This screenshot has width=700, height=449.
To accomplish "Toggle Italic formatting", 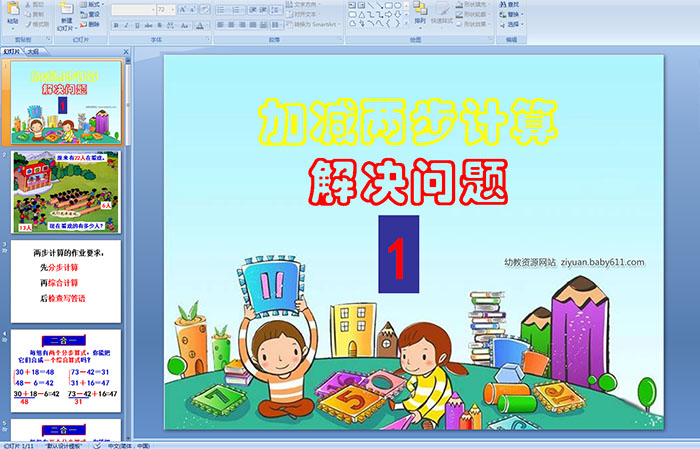I will (126, 25).
